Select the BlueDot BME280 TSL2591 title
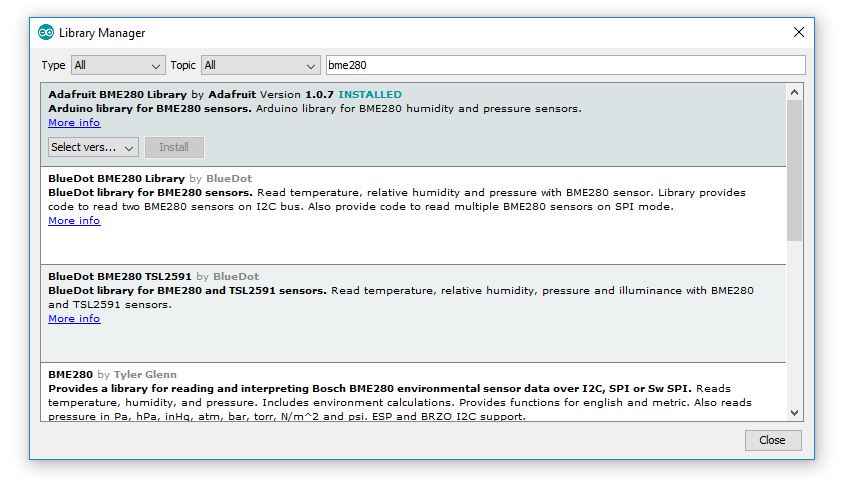The width and height of the screenshot is (844, 484). pyautogui.click(x=119, y=276)
